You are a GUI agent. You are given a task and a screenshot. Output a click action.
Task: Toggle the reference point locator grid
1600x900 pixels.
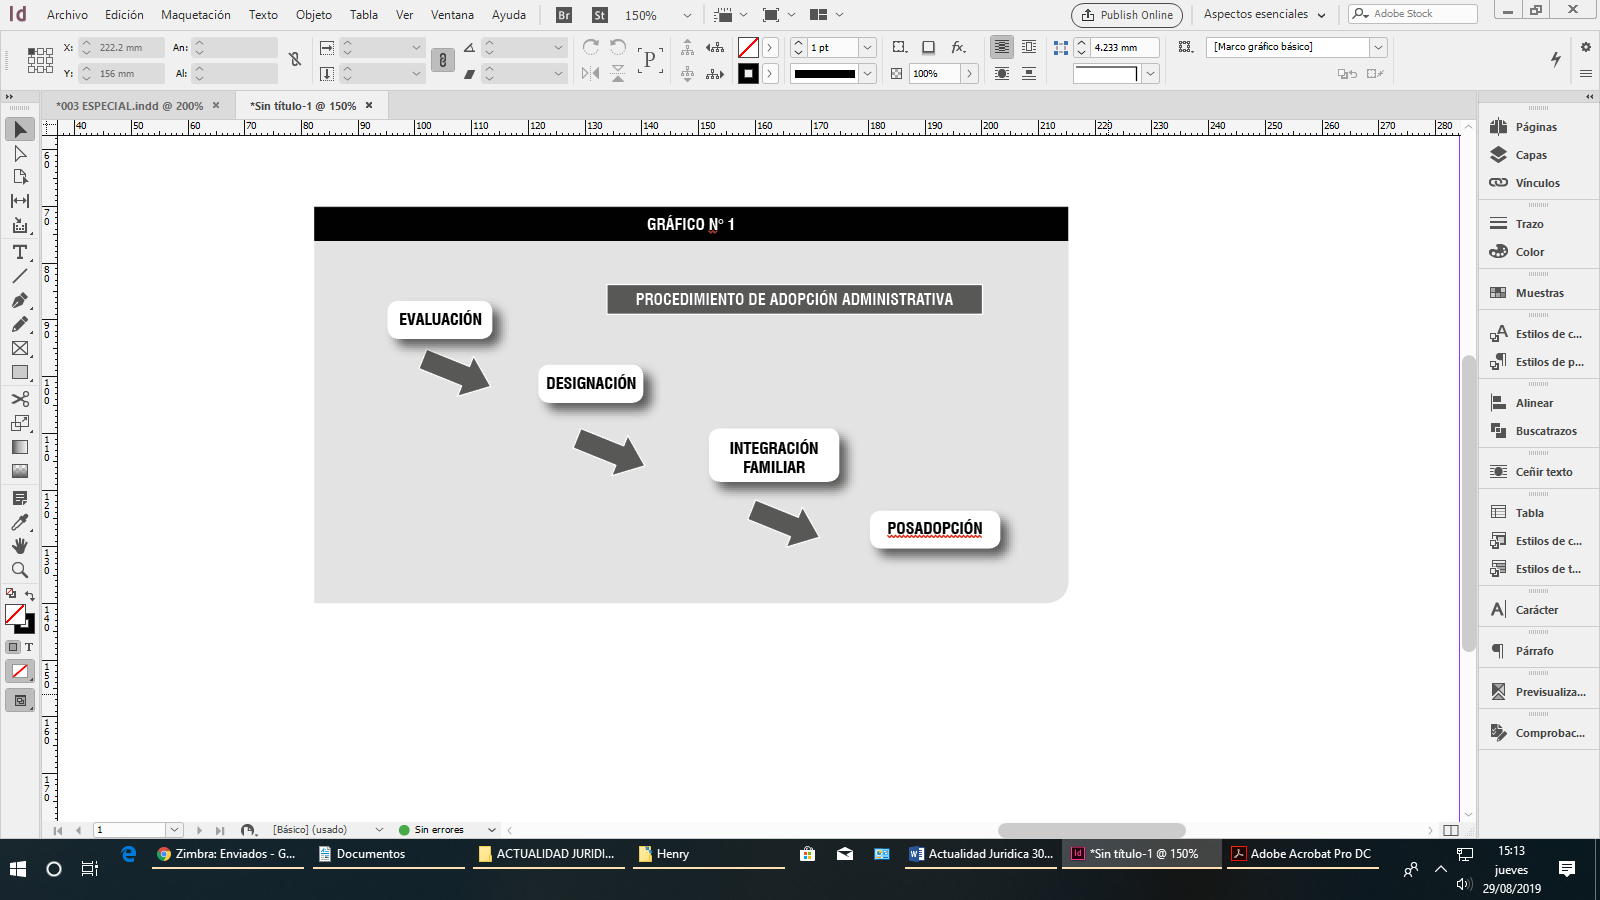pyautogui.click(x=40, y=60)
